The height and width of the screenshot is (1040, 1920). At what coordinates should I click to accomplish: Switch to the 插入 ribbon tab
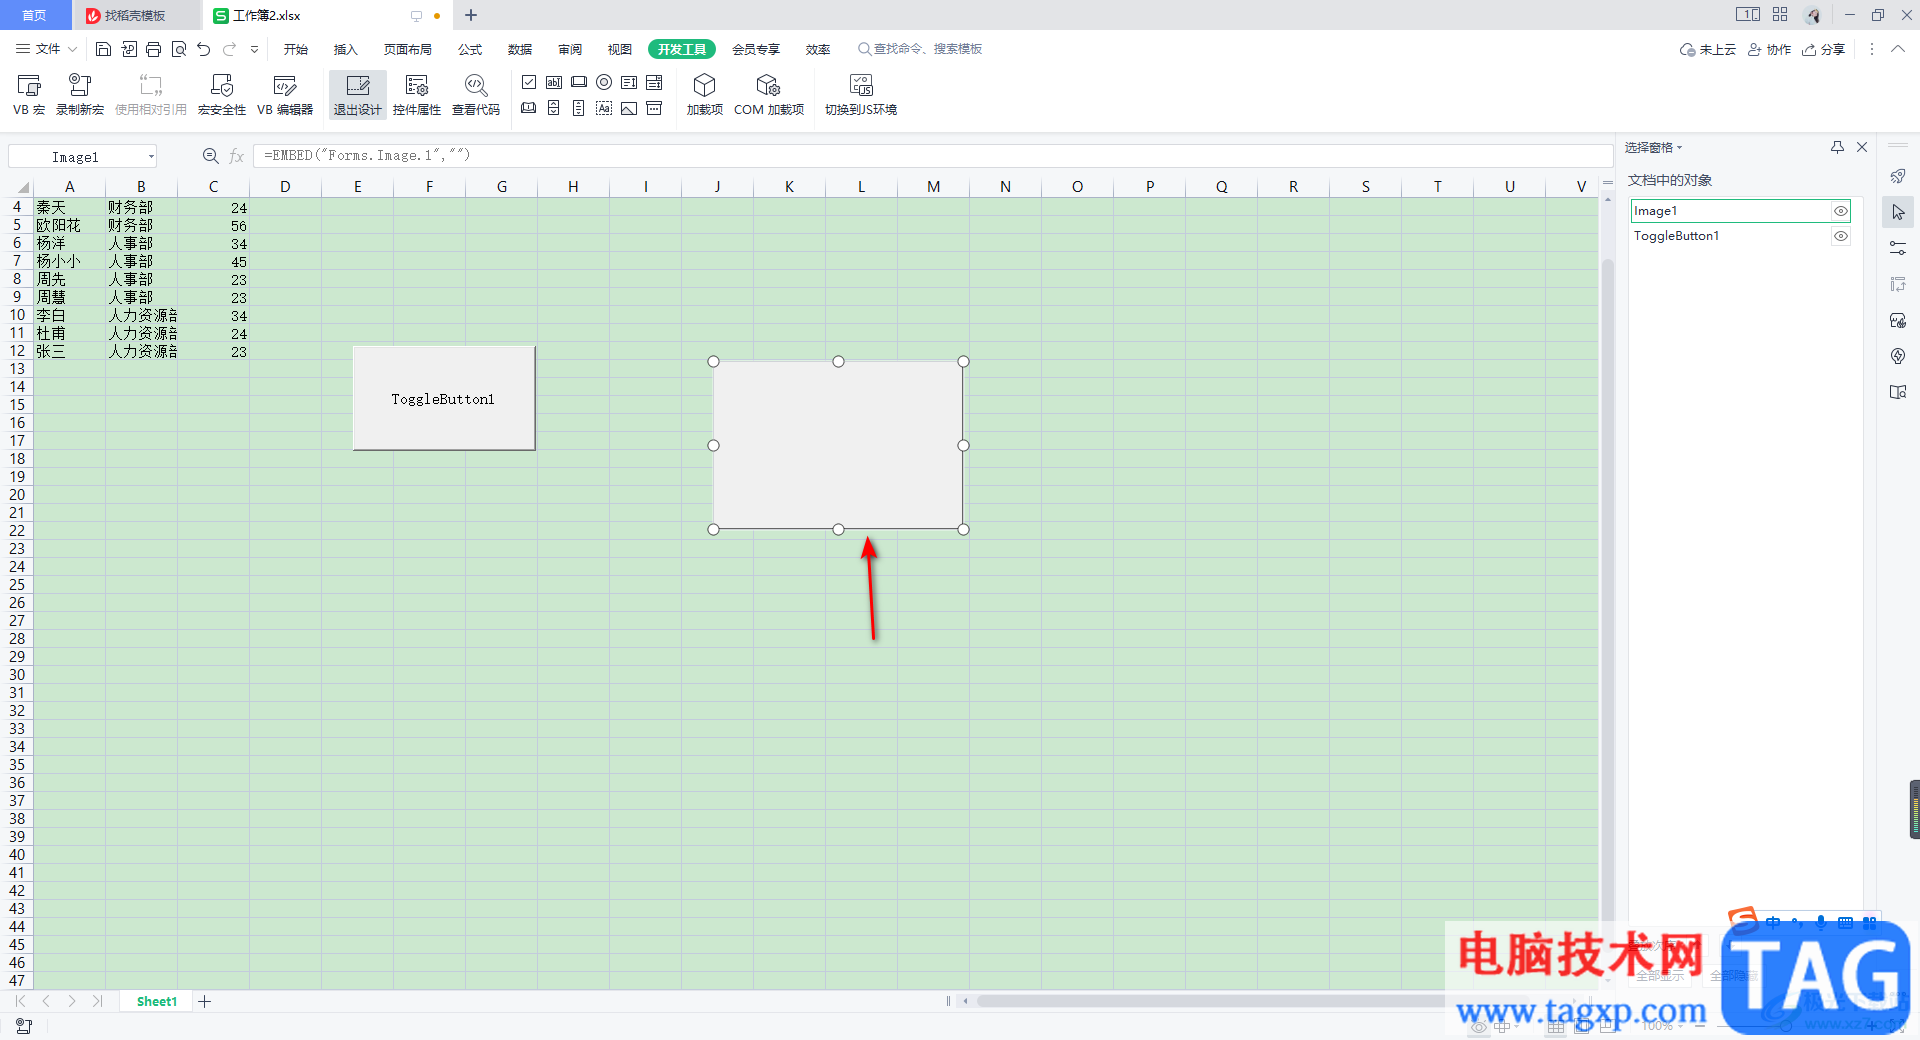[x=345, y=49]
